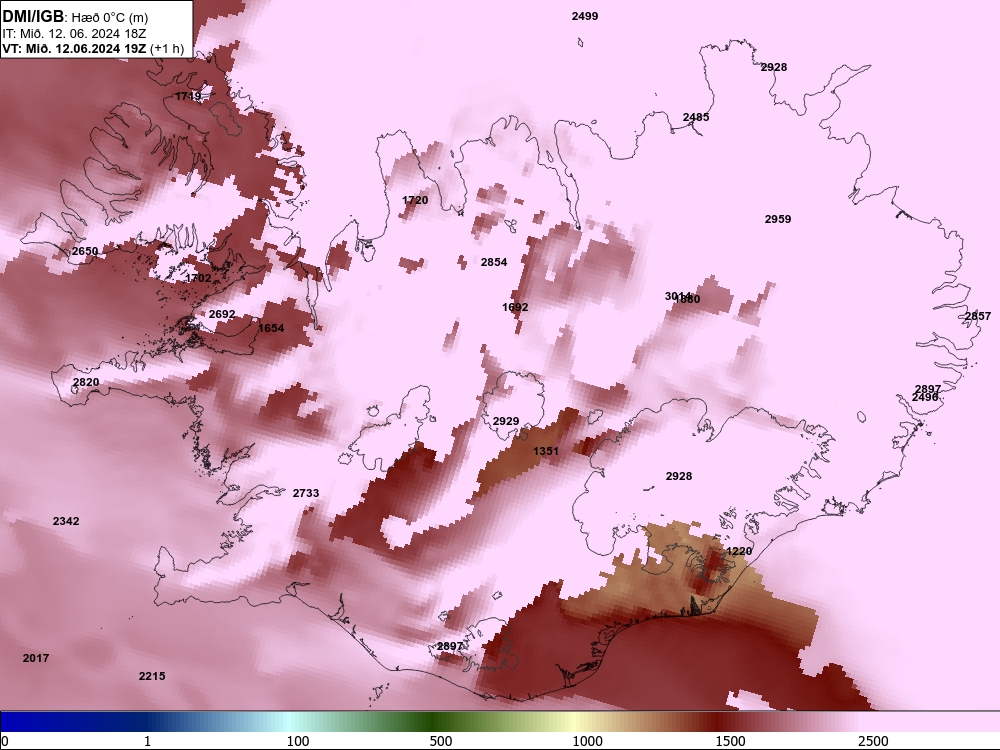Click the 2854 map value

[x=494, y=262]
